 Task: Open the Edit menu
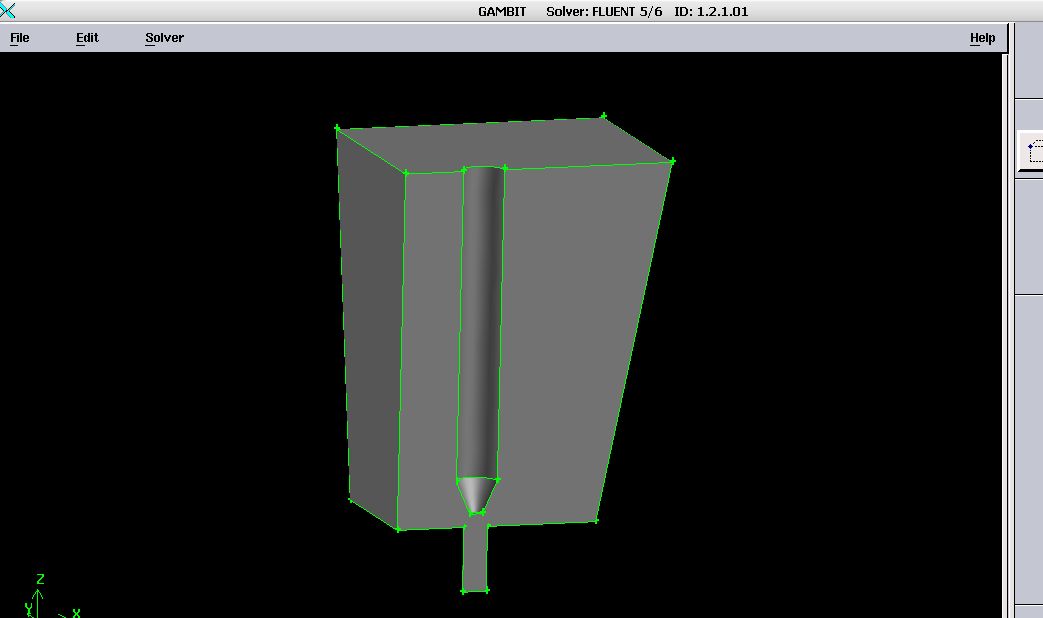(87, 38)
